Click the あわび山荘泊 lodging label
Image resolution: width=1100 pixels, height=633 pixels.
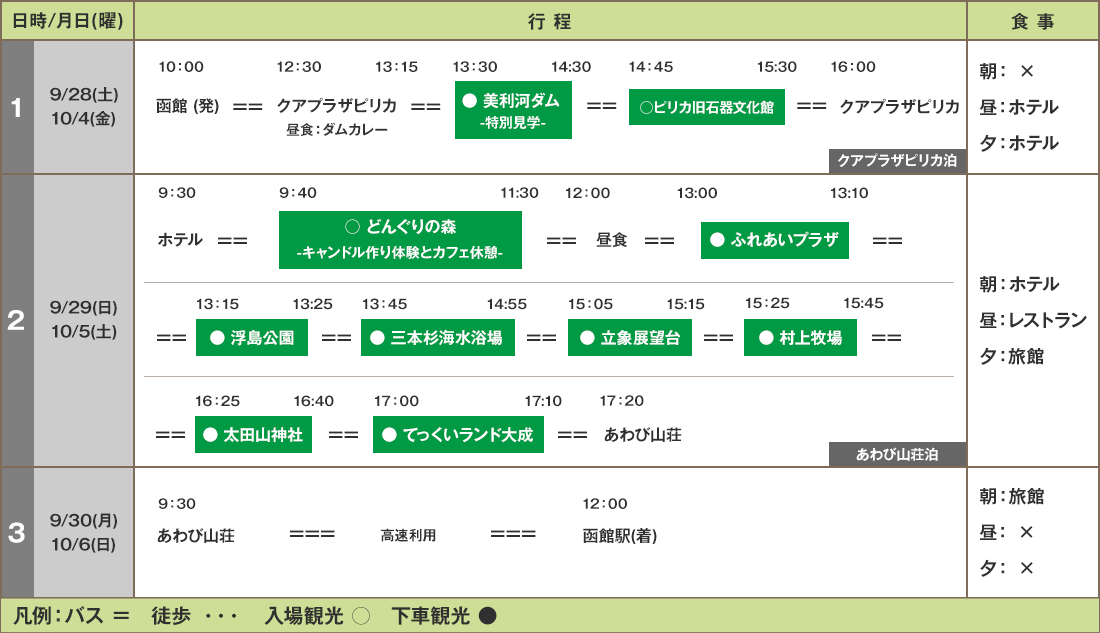[x=897, y=454]
